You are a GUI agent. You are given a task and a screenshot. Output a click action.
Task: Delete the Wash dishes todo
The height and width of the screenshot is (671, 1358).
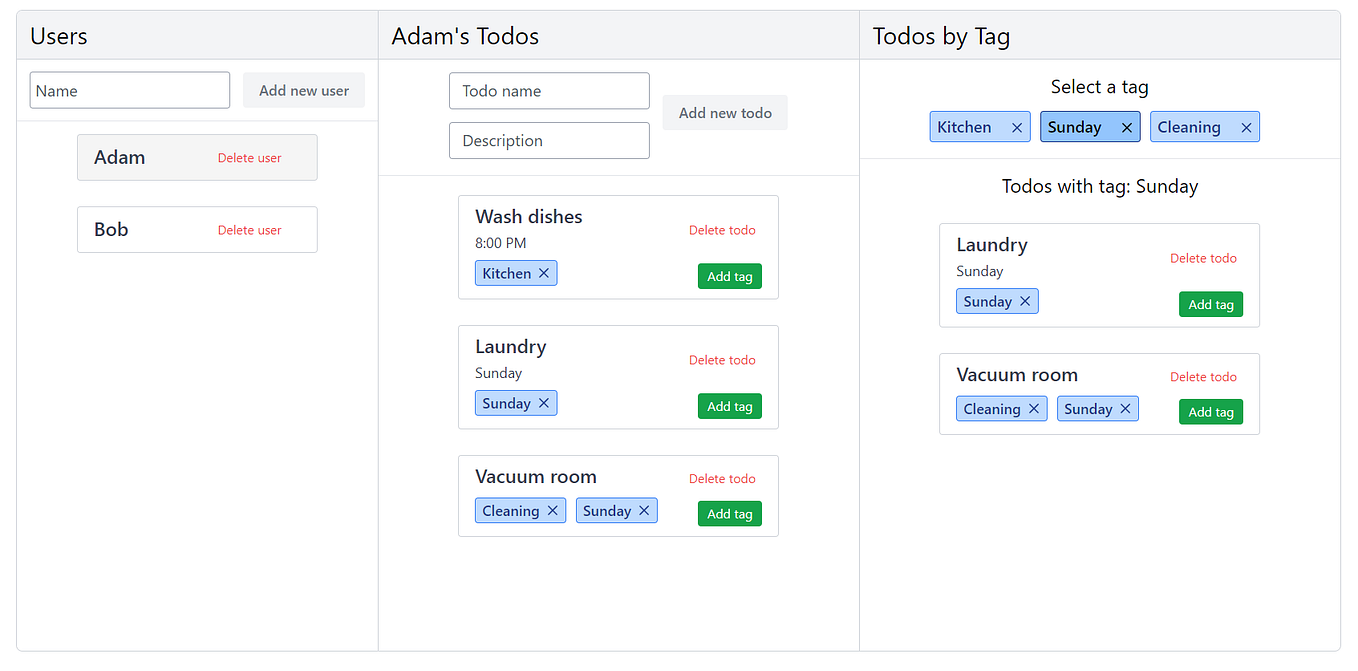[722, 230]
